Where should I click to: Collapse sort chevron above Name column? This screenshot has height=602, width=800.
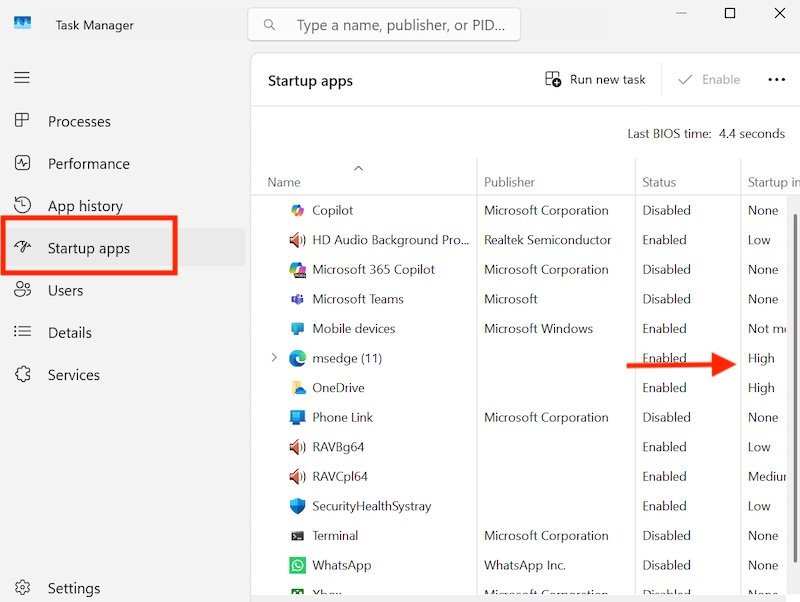click(359, 168)
